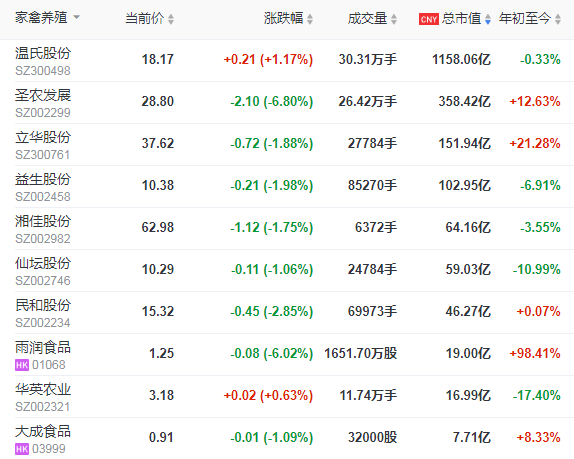Sort by 年初至今 column arrows
The width and height of the screenshot is (574, 459).
point(558,19)
